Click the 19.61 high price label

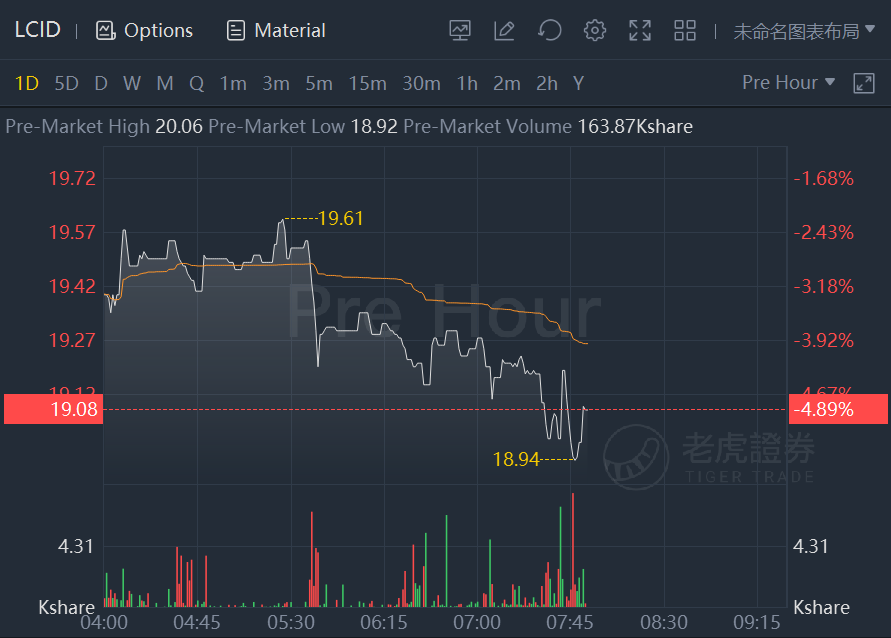pos(340,218)
